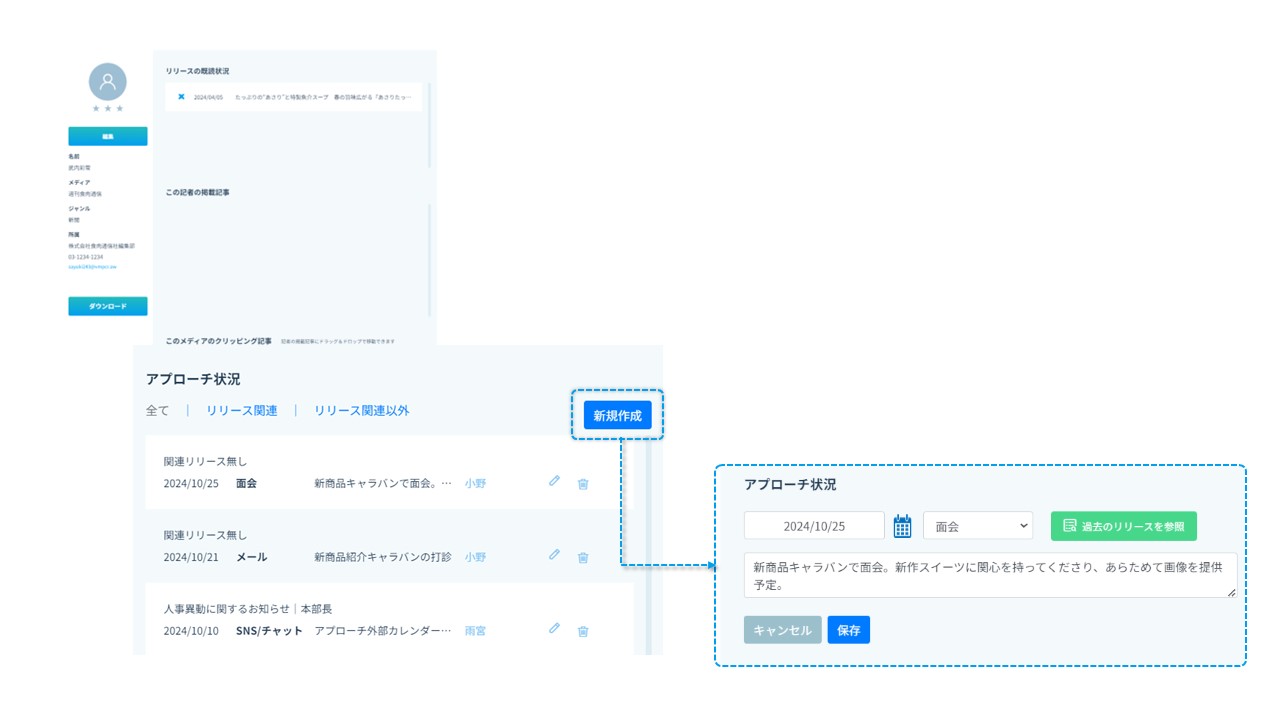Screen dimensions: 1280x720
Task: Open pencil editor for the SNS/チャット entry
Action: coord(554,629)
